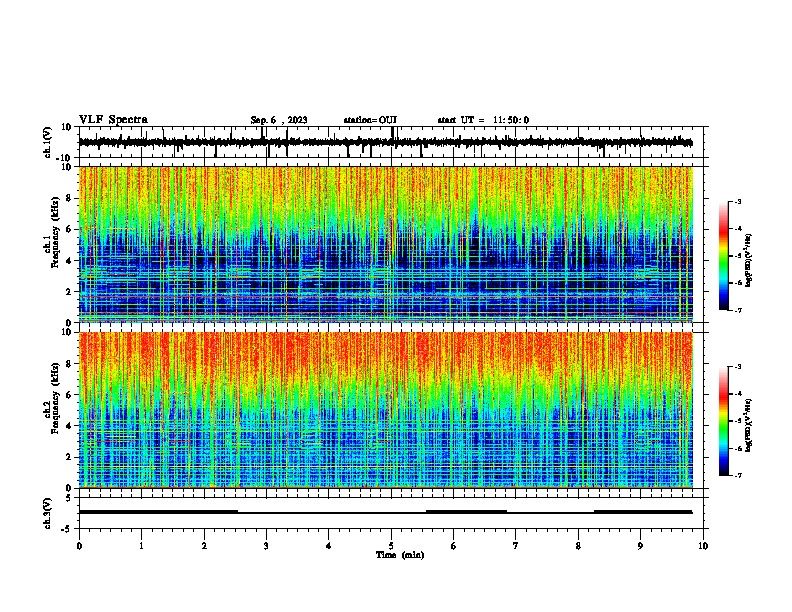Click the "9" tick on the time axis
The height and width of the screenshot is (612, 792).
click(x=640, y=546)
